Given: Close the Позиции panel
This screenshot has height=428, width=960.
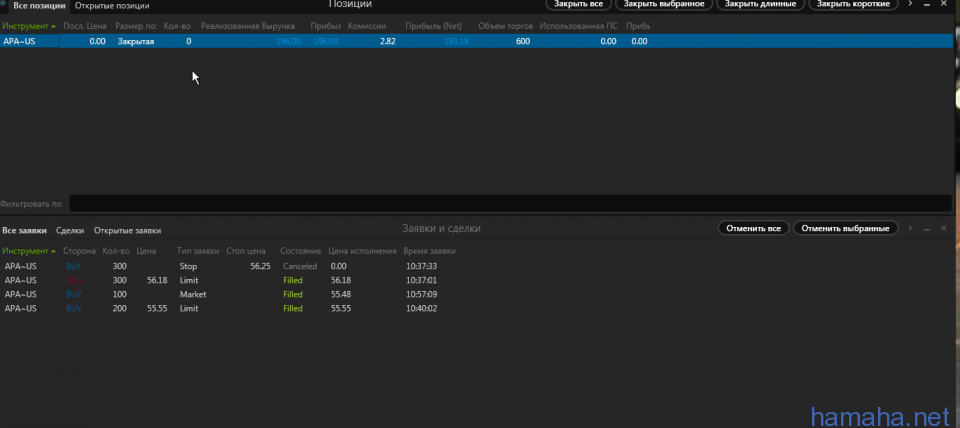Looking at the screenshot, I should tap(943, 4).
